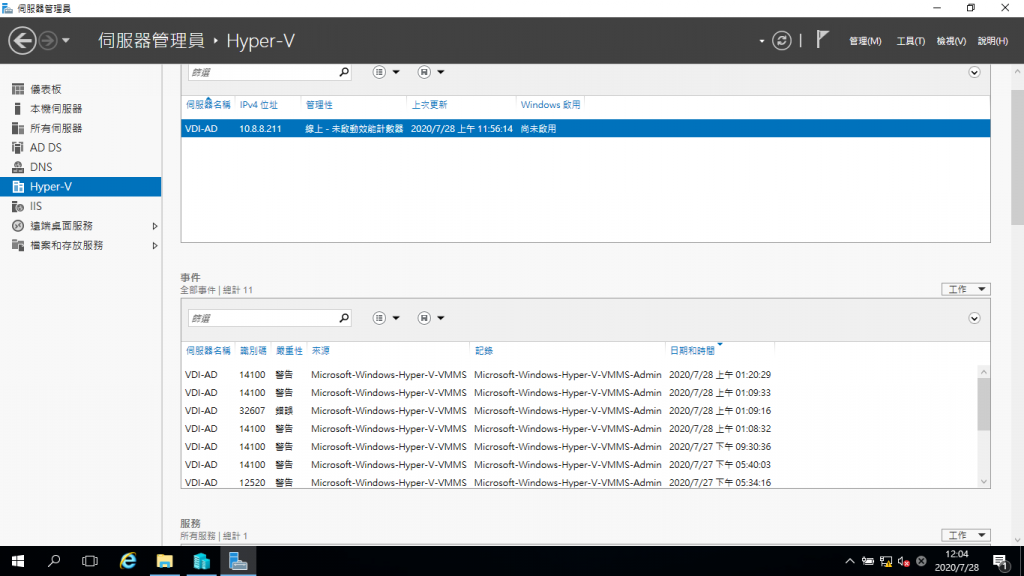Sort servers by IPv4 位址 column

click(x=259, y=104)
